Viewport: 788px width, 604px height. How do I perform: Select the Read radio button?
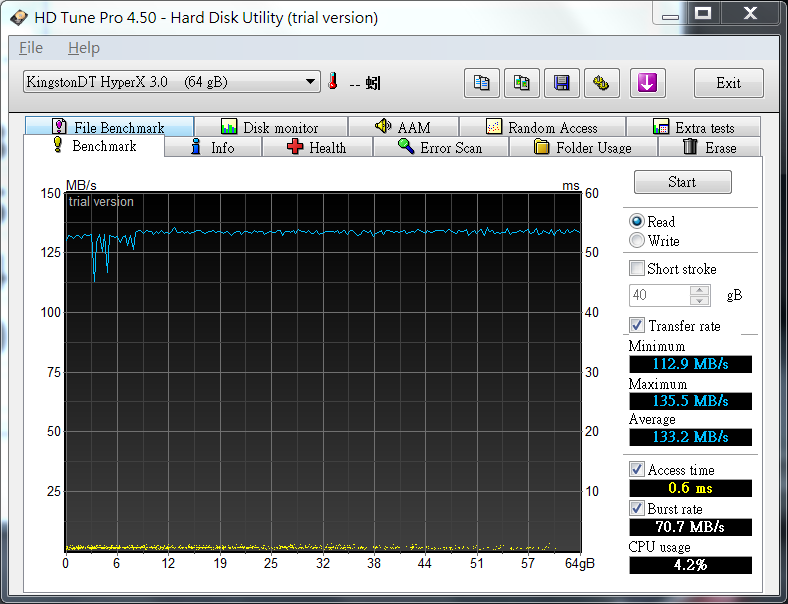click(637, 221)
